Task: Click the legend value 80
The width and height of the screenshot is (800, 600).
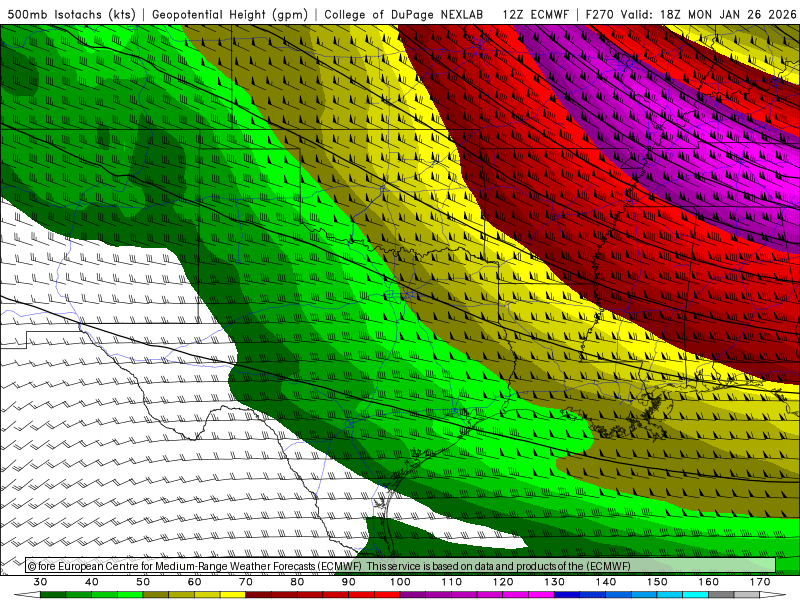Action: point(297,582)
